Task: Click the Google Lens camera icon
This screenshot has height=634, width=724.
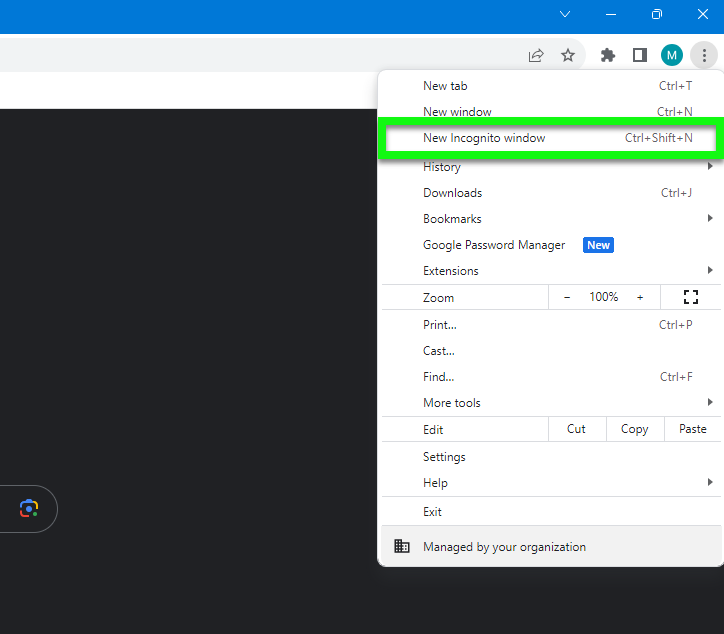Action: pos(29,508)
